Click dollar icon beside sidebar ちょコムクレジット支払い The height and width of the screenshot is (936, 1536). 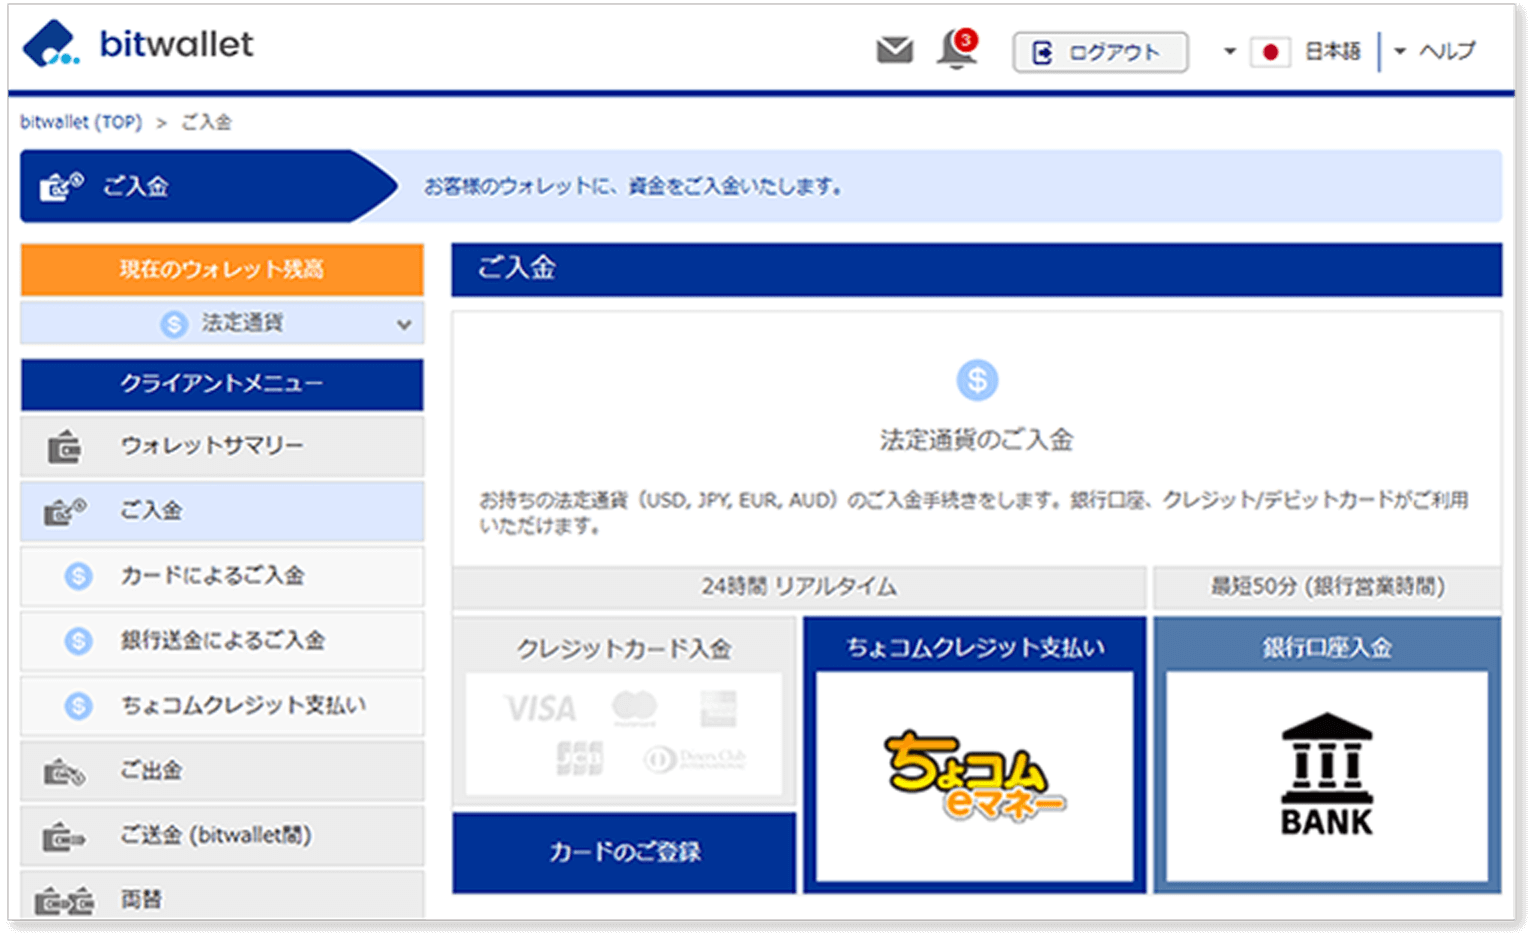coord(78,706)
